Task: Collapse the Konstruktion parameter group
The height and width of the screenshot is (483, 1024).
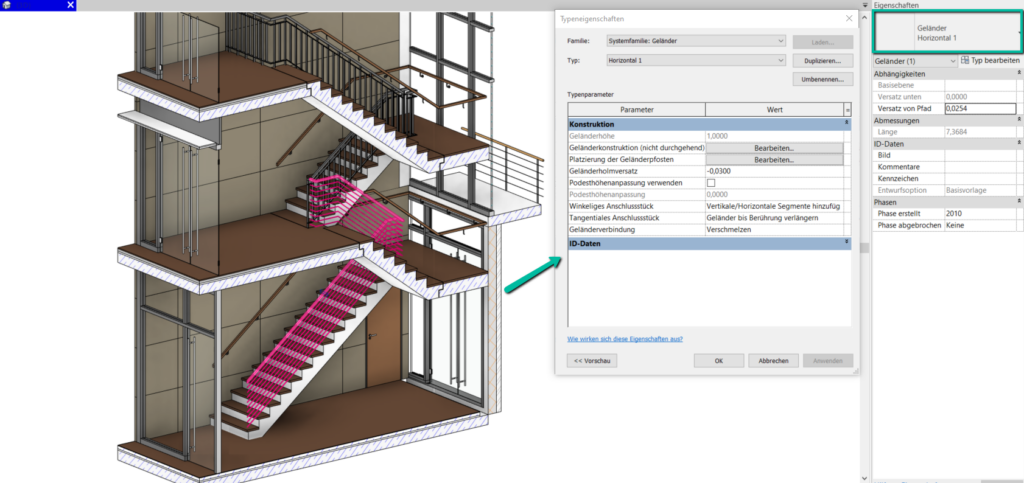Action: click(x=846, y=123)
